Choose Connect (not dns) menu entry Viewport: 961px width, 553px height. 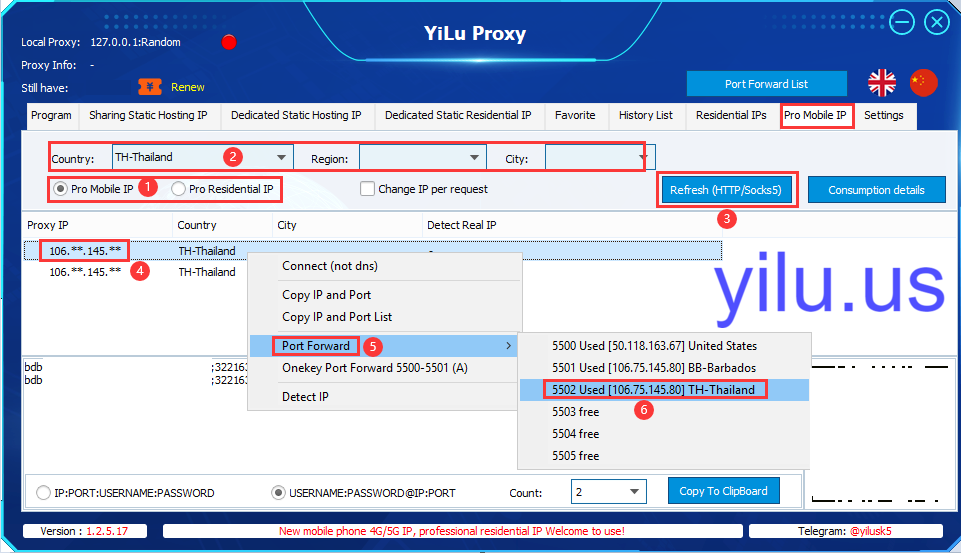pos(385,266)
